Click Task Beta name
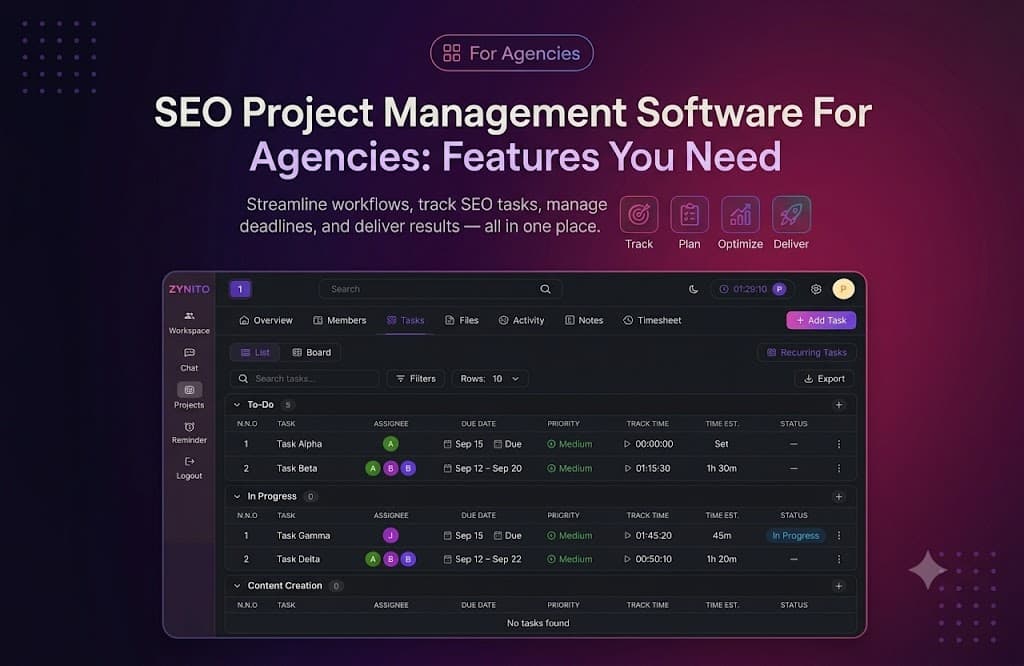The width and height of the screenshot is (1024, 666). point(296,468)
